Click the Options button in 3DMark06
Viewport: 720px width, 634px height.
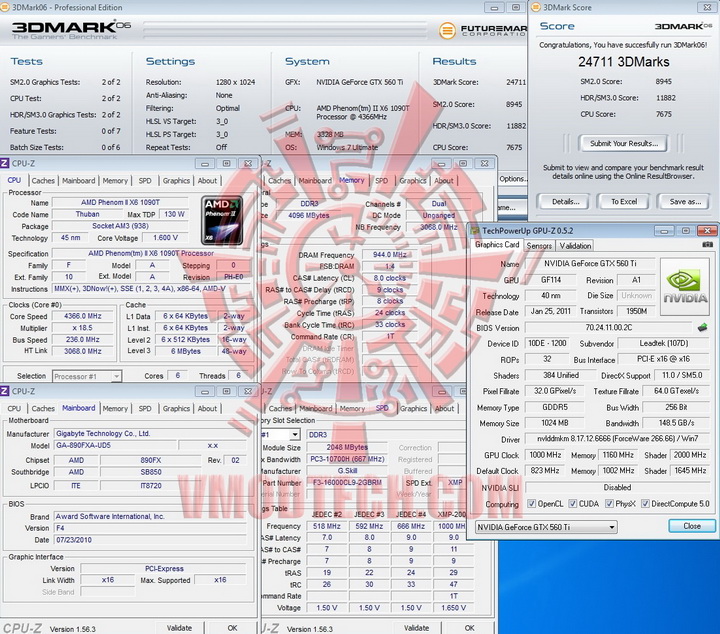point(512,179)
